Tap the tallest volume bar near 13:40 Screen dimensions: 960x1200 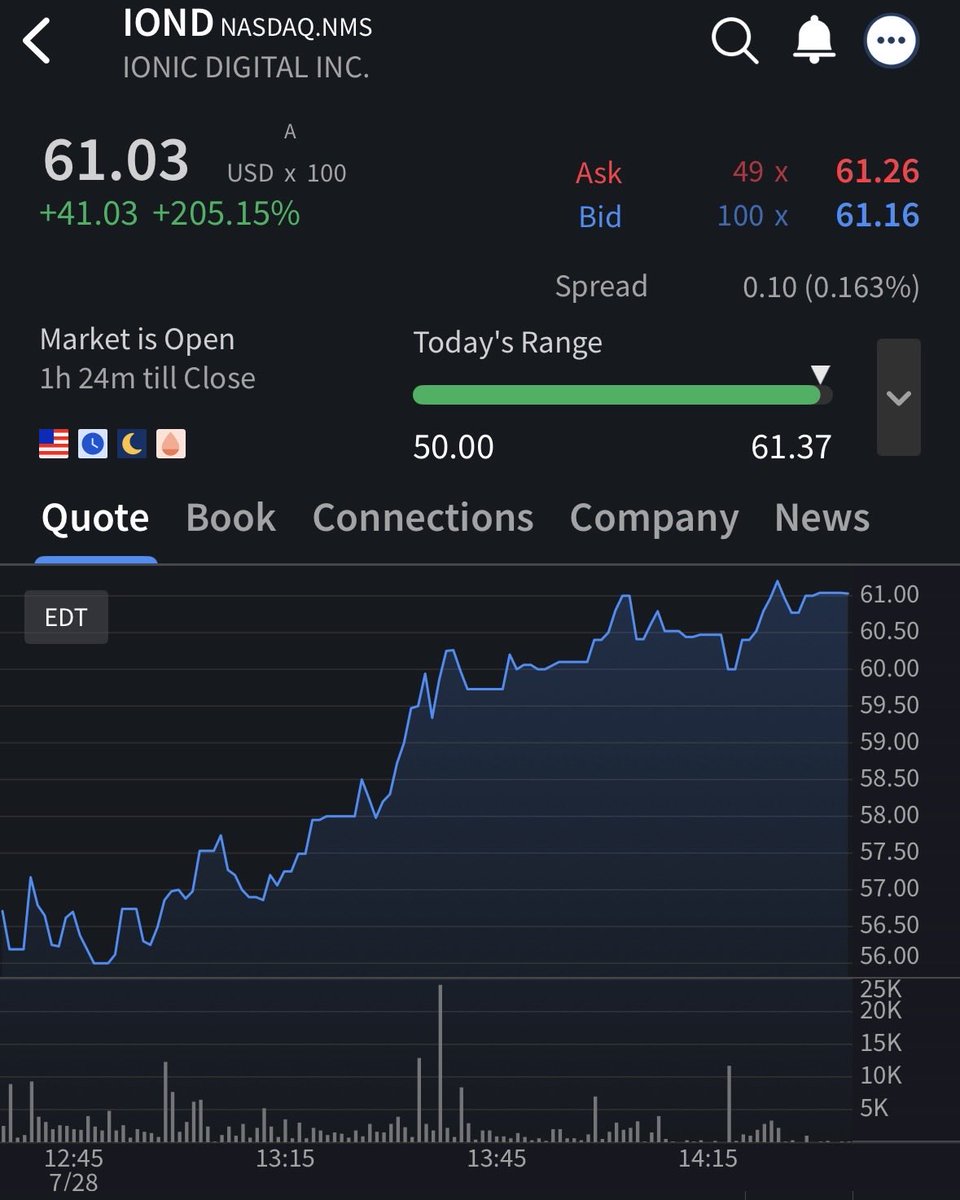[440, 1063]
